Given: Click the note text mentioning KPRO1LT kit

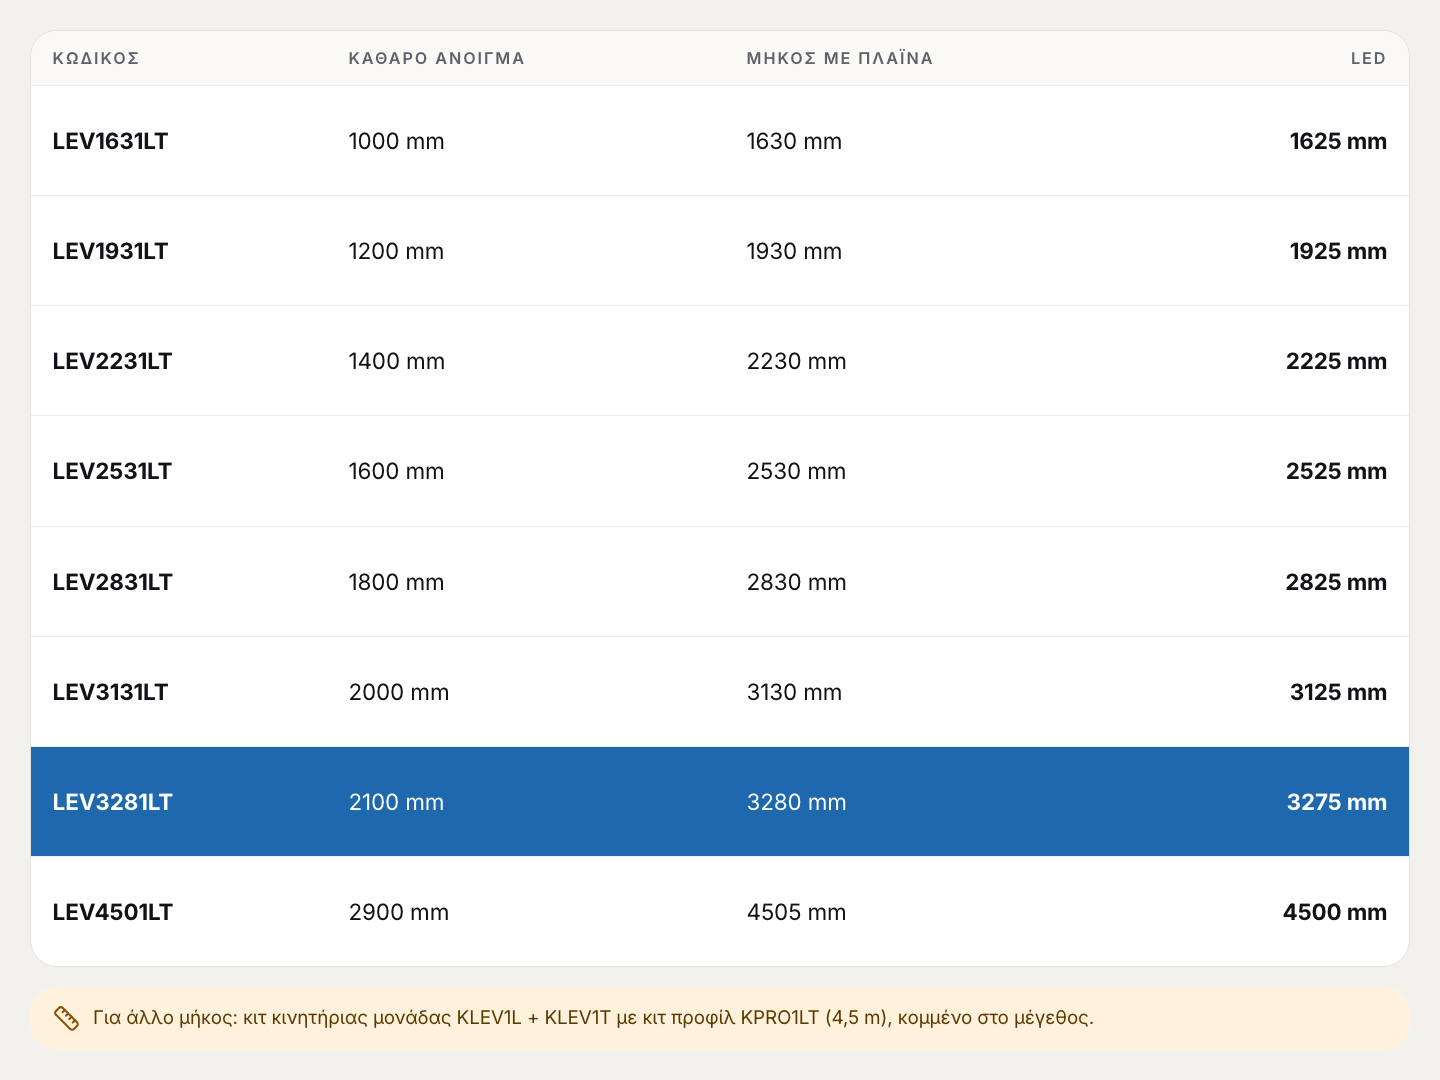Looking at the screenshot, I should click(593, 1018).
